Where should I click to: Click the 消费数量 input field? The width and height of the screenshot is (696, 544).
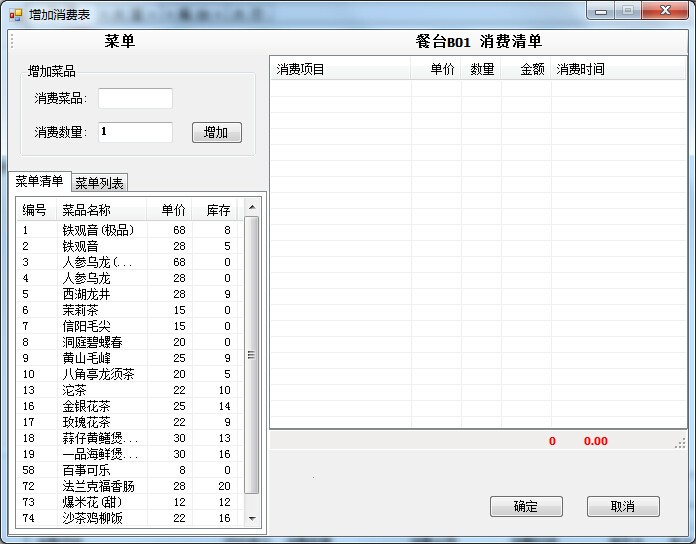coord(135,132)
